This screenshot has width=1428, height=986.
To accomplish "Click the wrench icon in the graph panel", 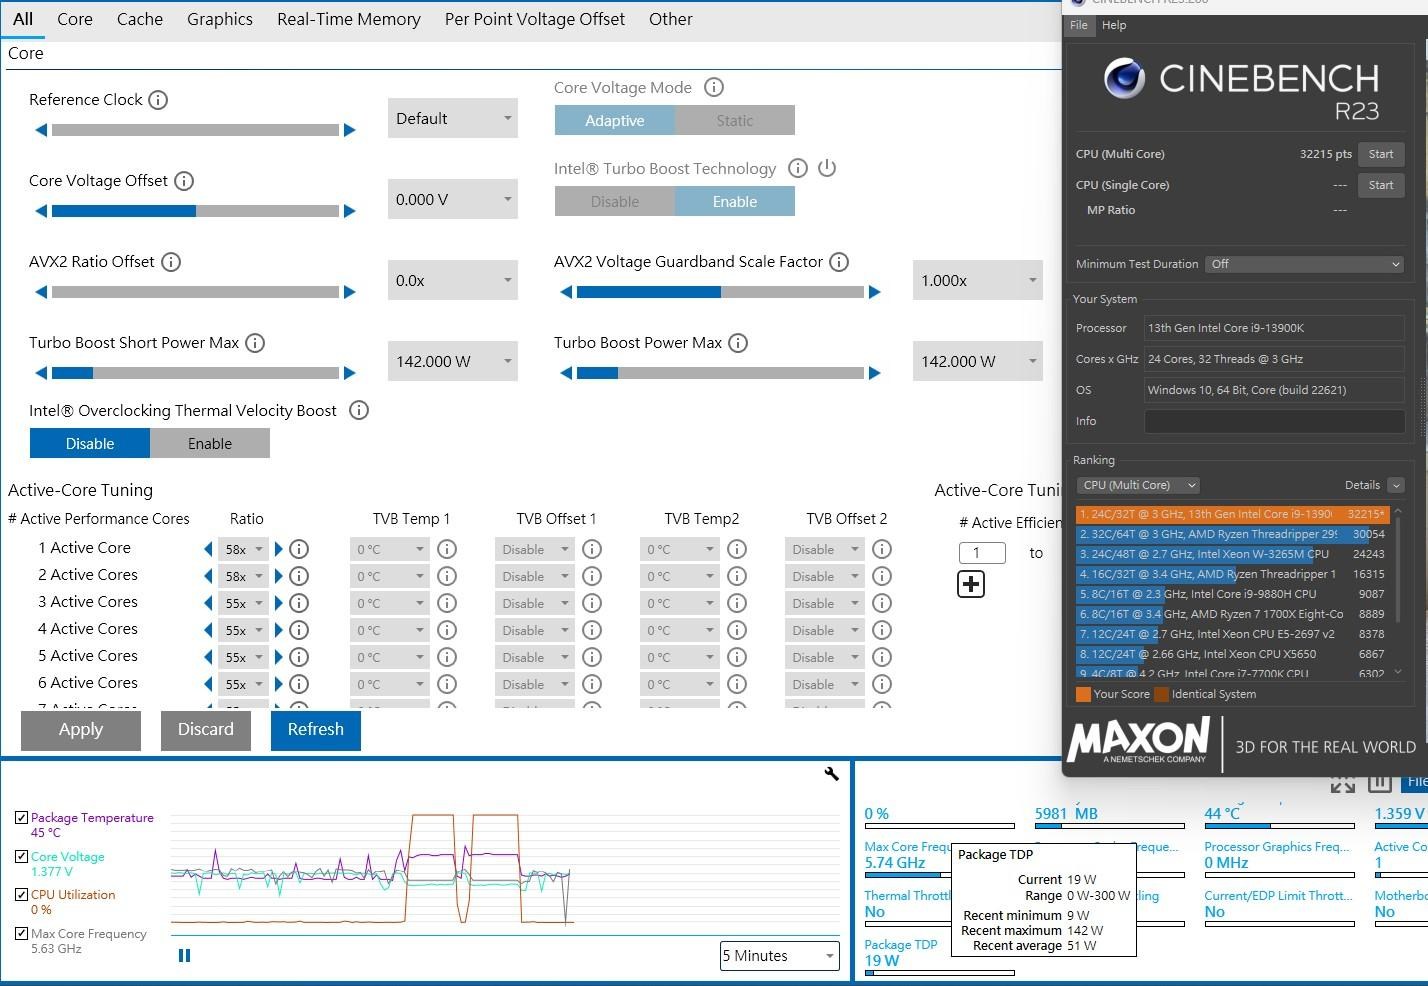I will point(831,774).
